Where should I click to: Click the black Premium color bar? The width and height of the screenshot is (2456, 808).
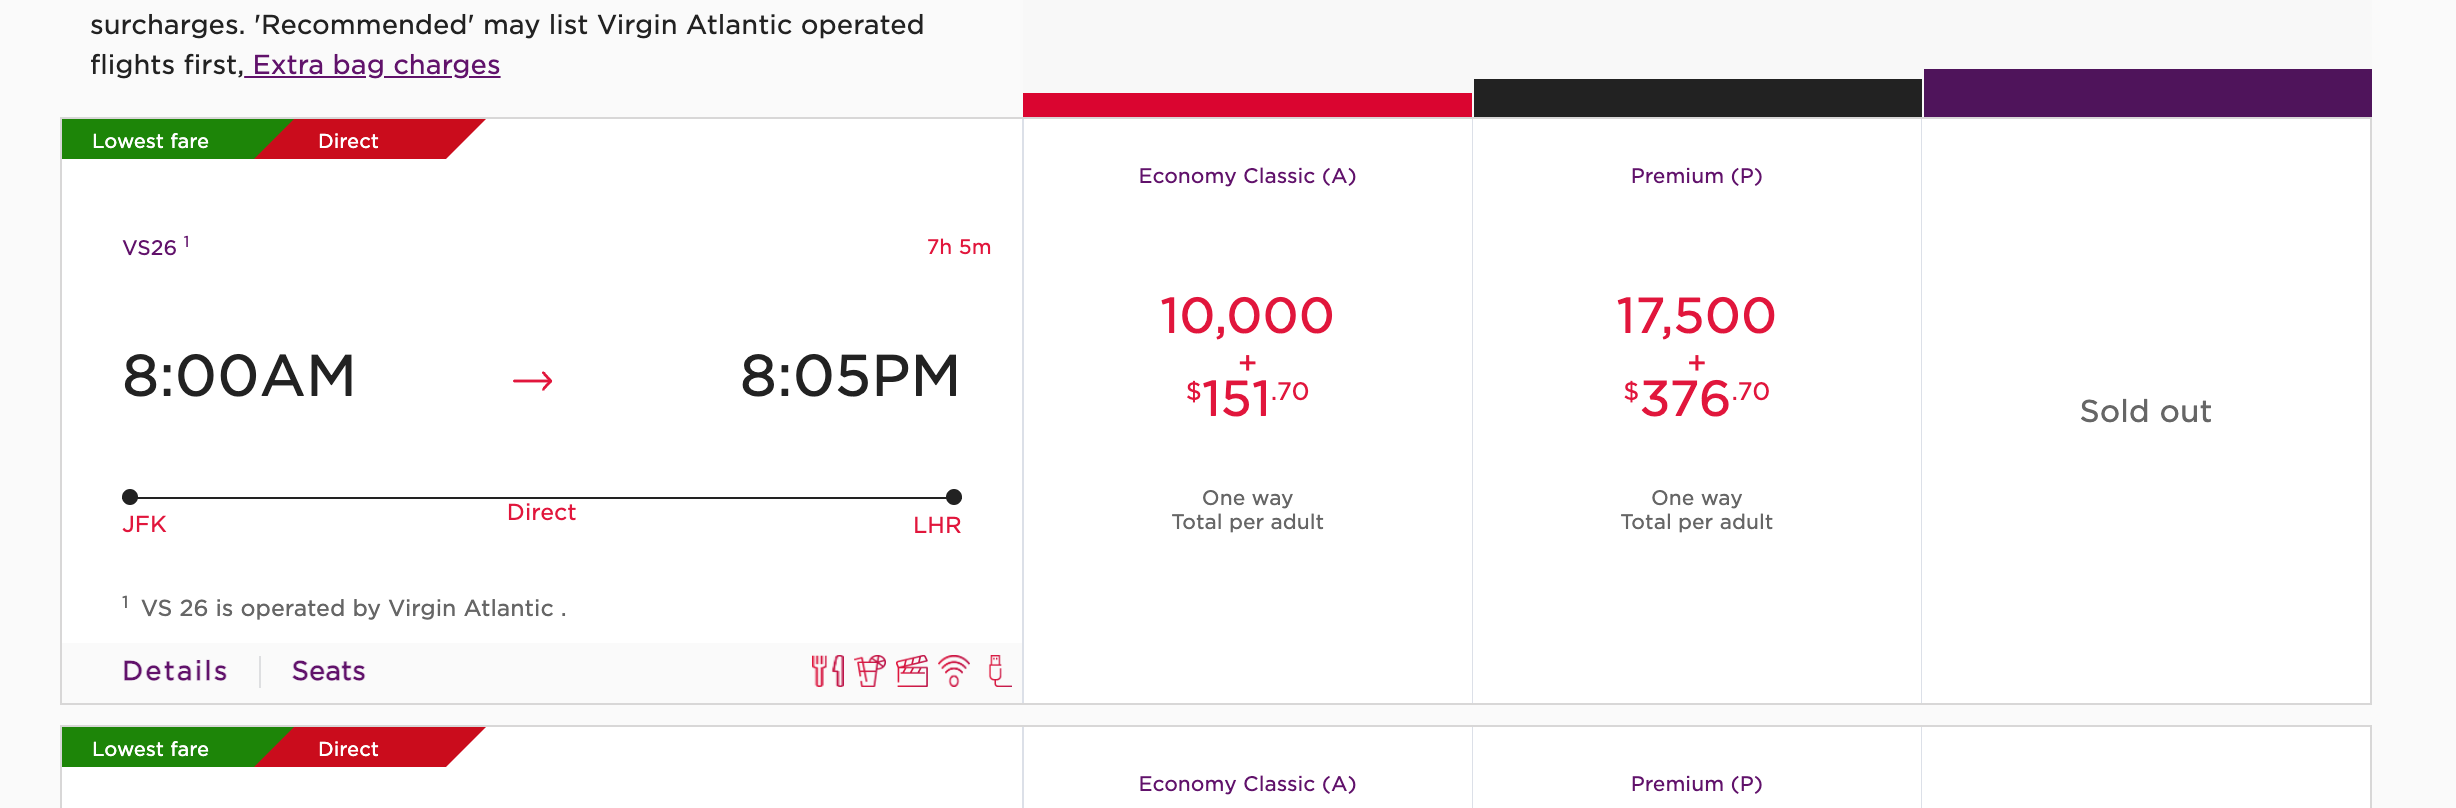[x=1697, y=98]
